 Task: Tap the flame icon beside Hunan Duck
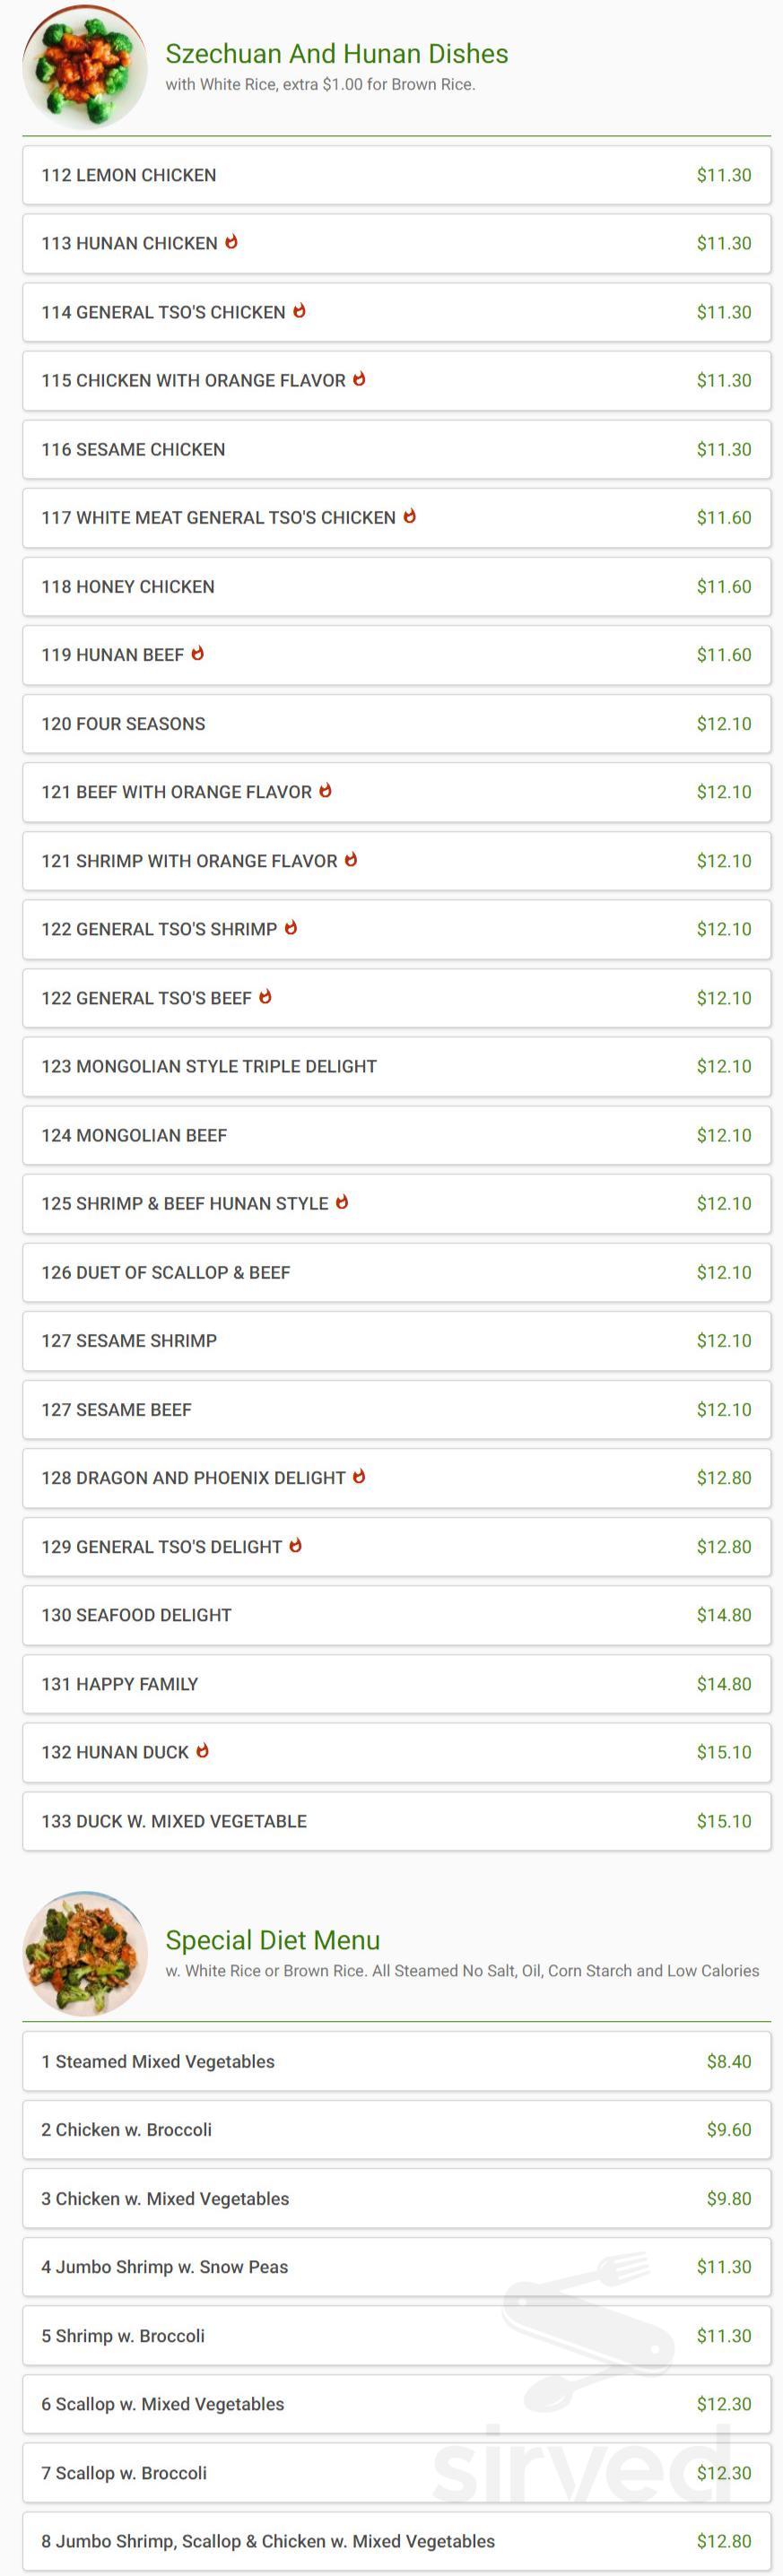tap(203, 1752)
